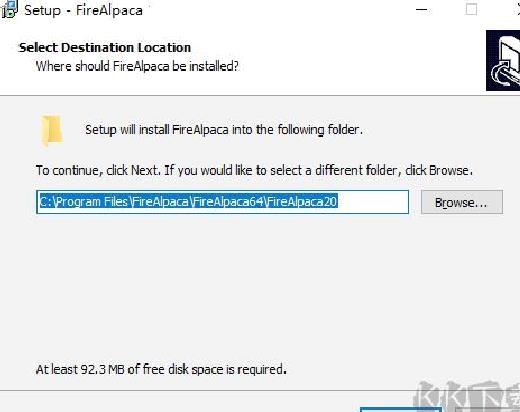
Task: Click the highlighted Next button at the bottom
Action: [x=401, y=409]
